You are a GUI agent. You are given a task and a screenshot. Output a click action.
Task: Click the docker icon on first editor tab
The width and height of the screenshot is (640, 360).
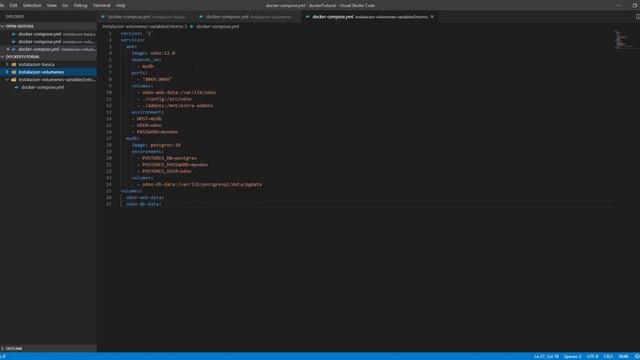(x=103, y=17)
